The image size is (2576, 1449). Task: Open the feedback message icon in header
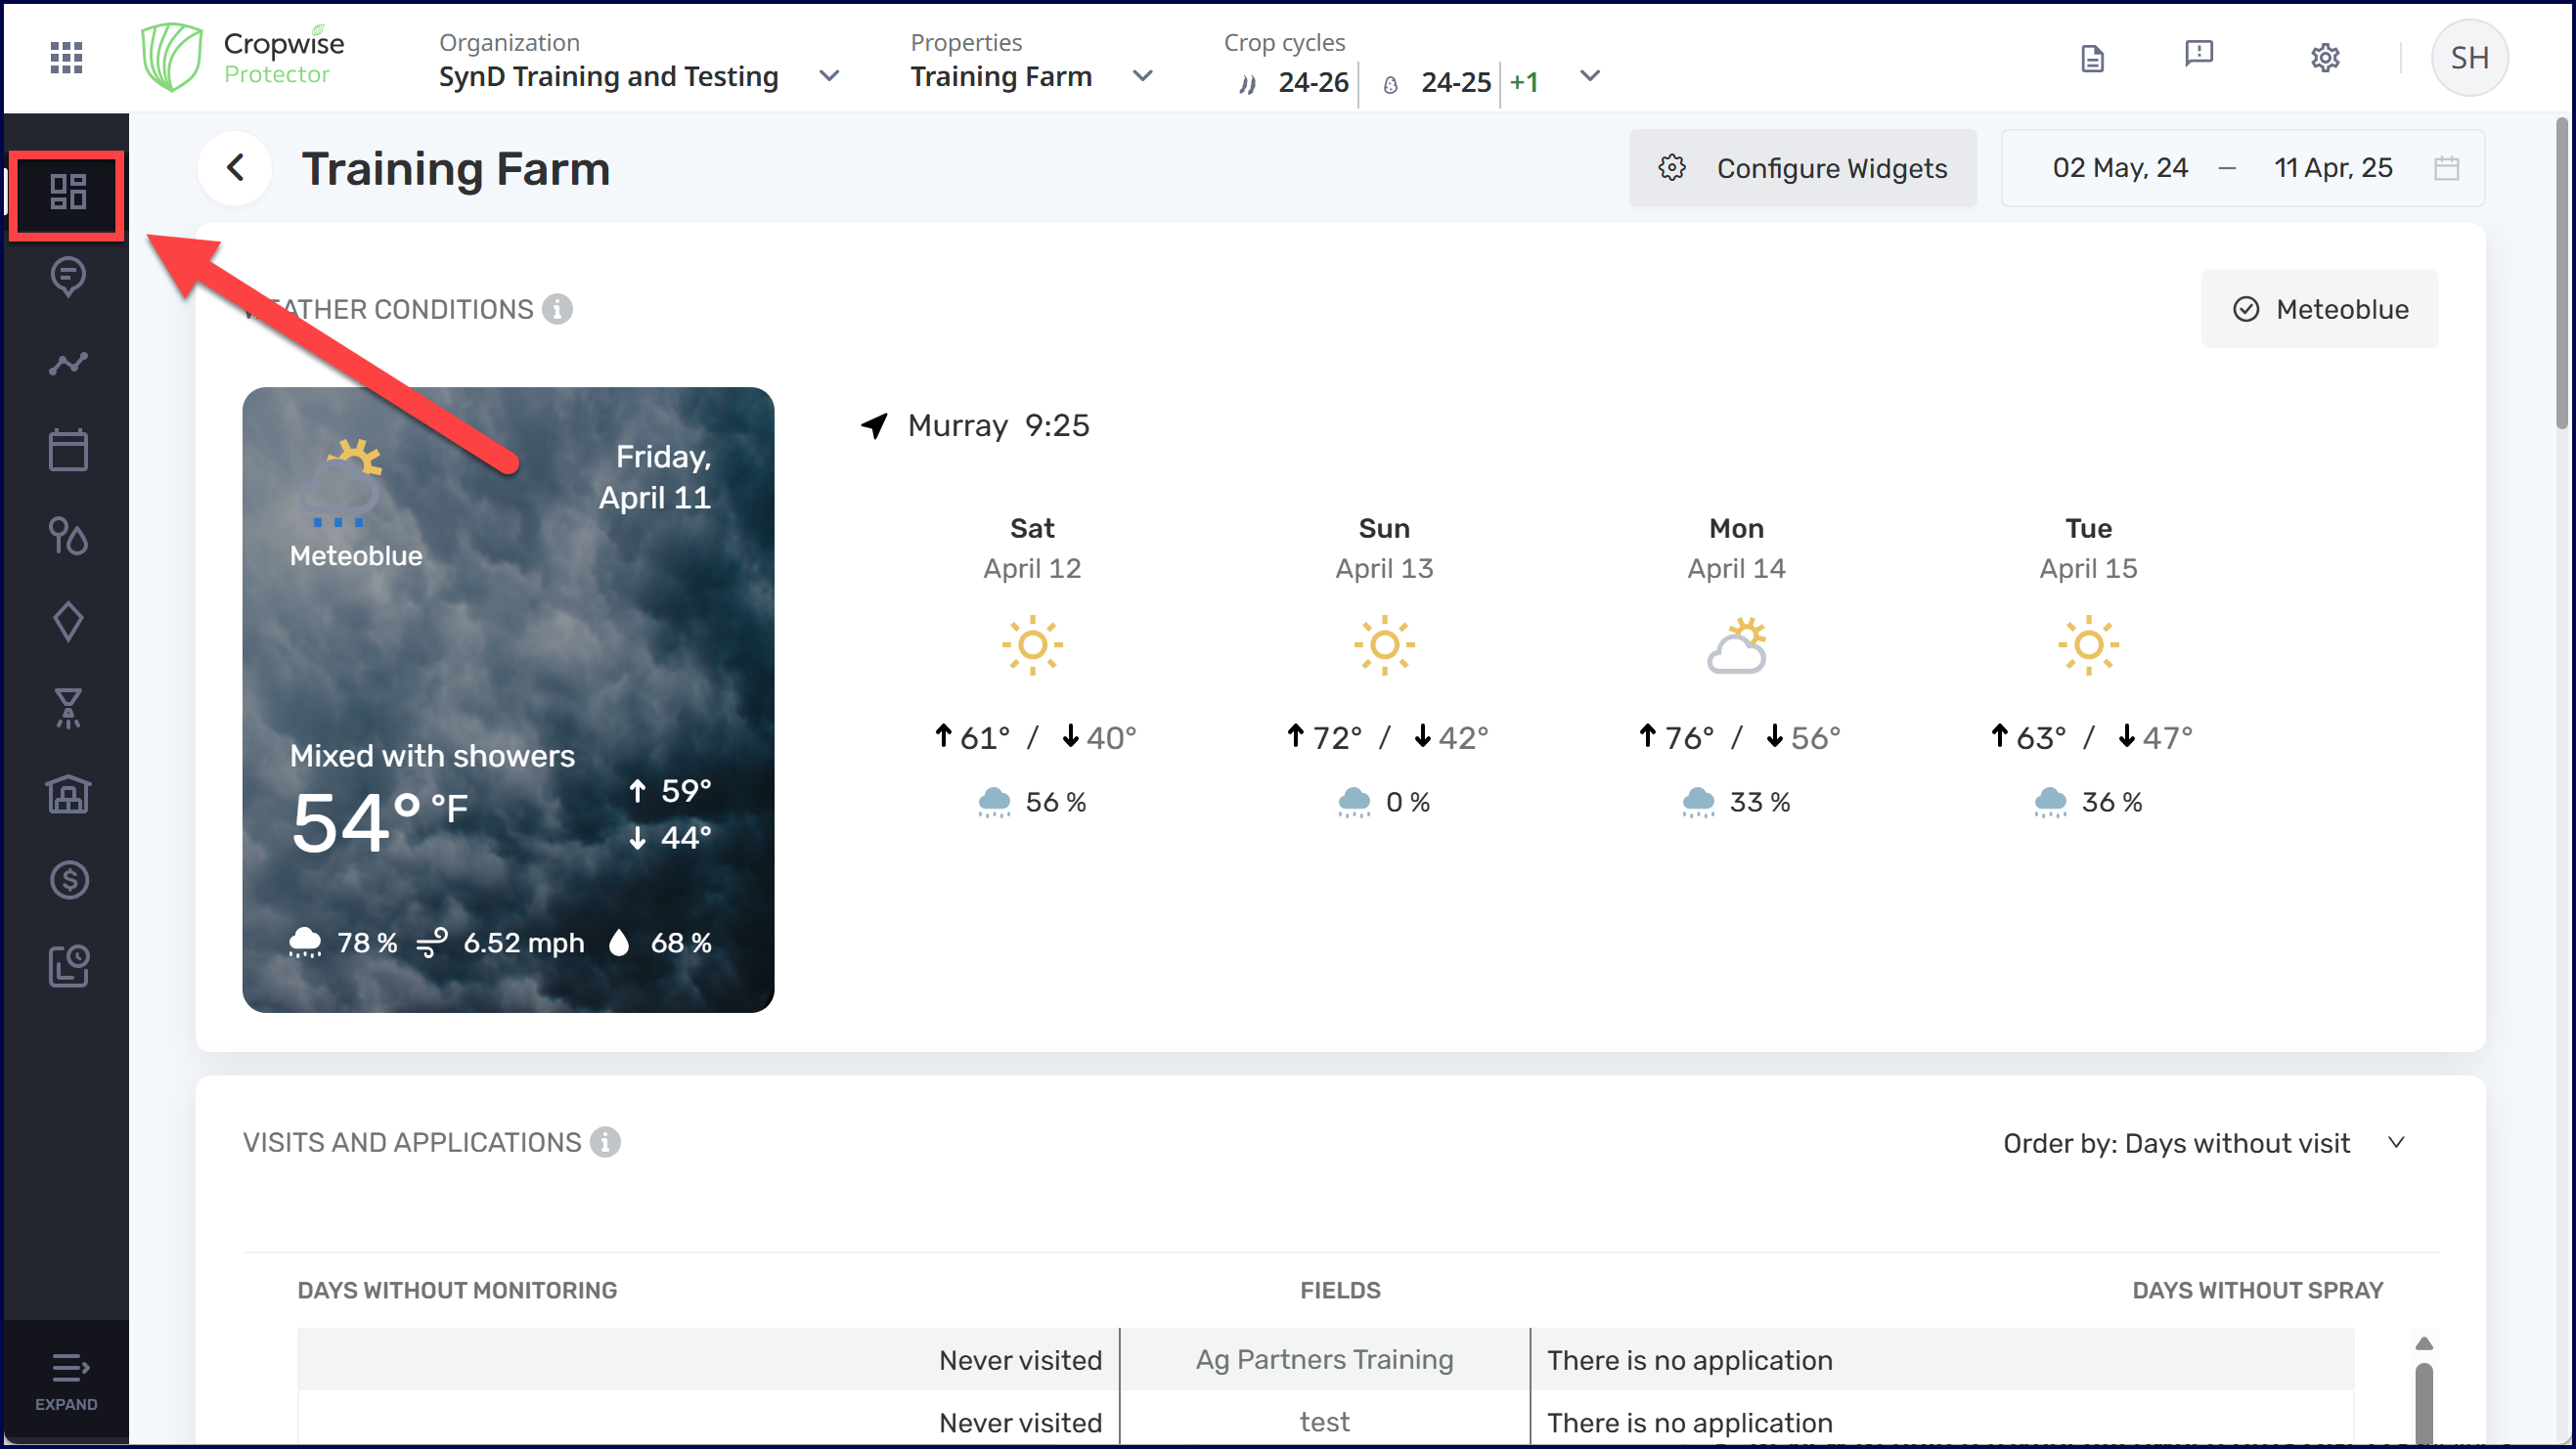(2198, 55)
